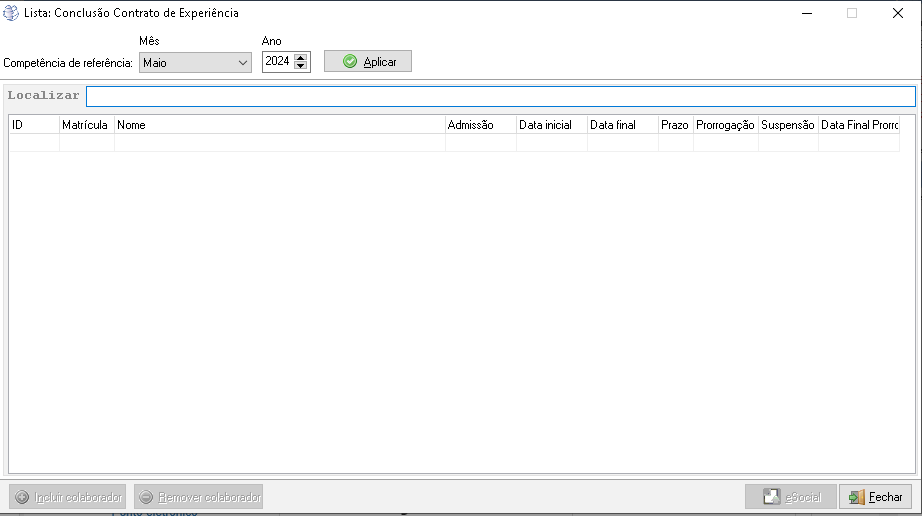Viewport: 922px width, 516px height.
Task: Focus the Localizar search field
Action: [x=500, y=96]
